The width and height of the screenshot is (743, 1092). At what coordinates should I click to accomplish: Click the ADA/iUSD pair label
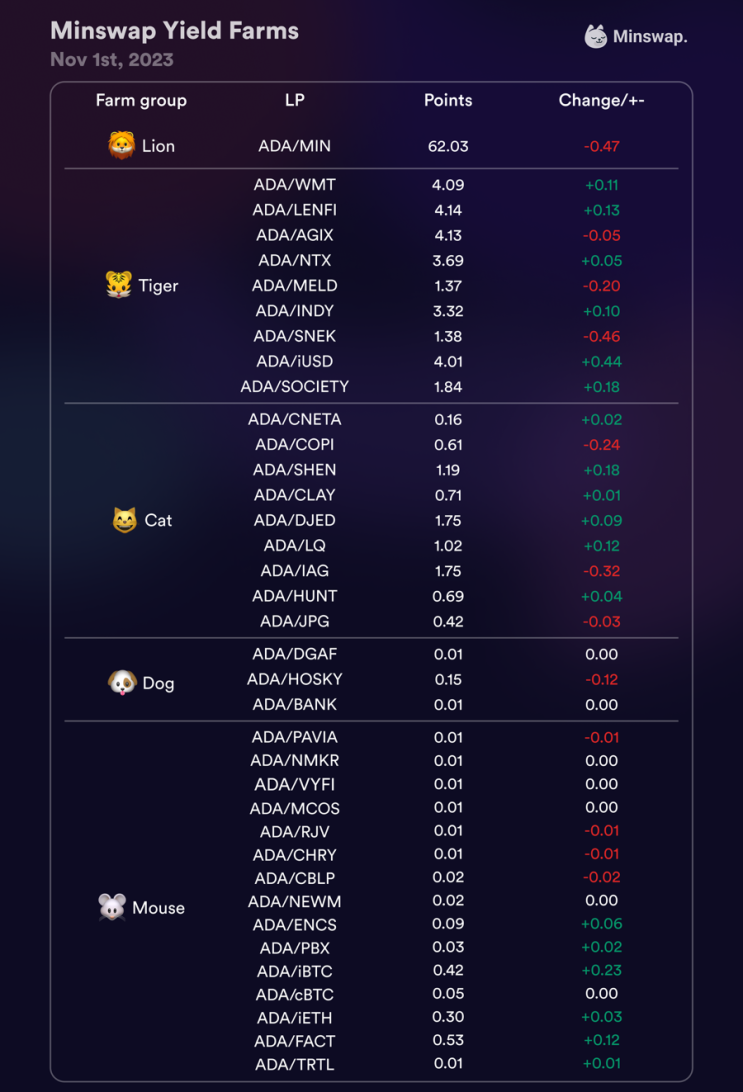tap(294, 361)
